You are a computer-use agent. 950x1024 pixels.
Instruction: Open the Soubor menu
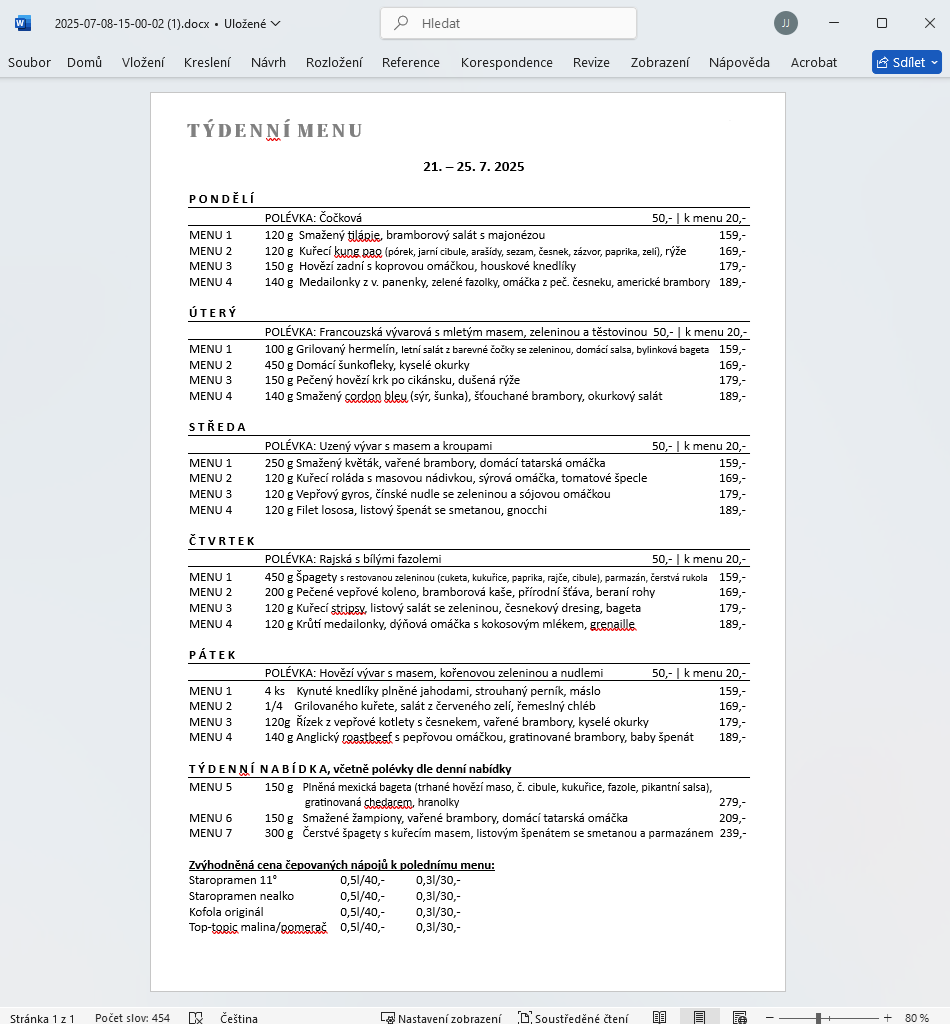(29, 62)
